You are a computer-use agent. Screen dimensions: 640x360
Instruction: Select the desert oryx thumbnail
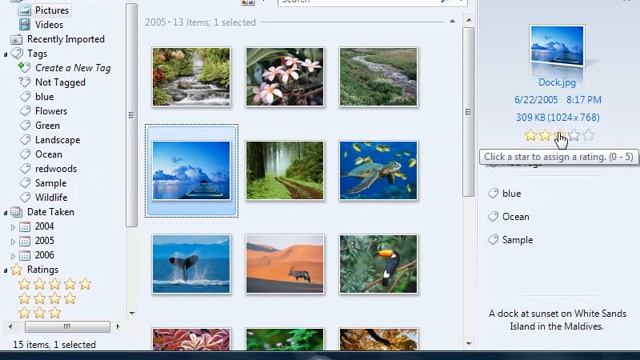coord(285,264)
